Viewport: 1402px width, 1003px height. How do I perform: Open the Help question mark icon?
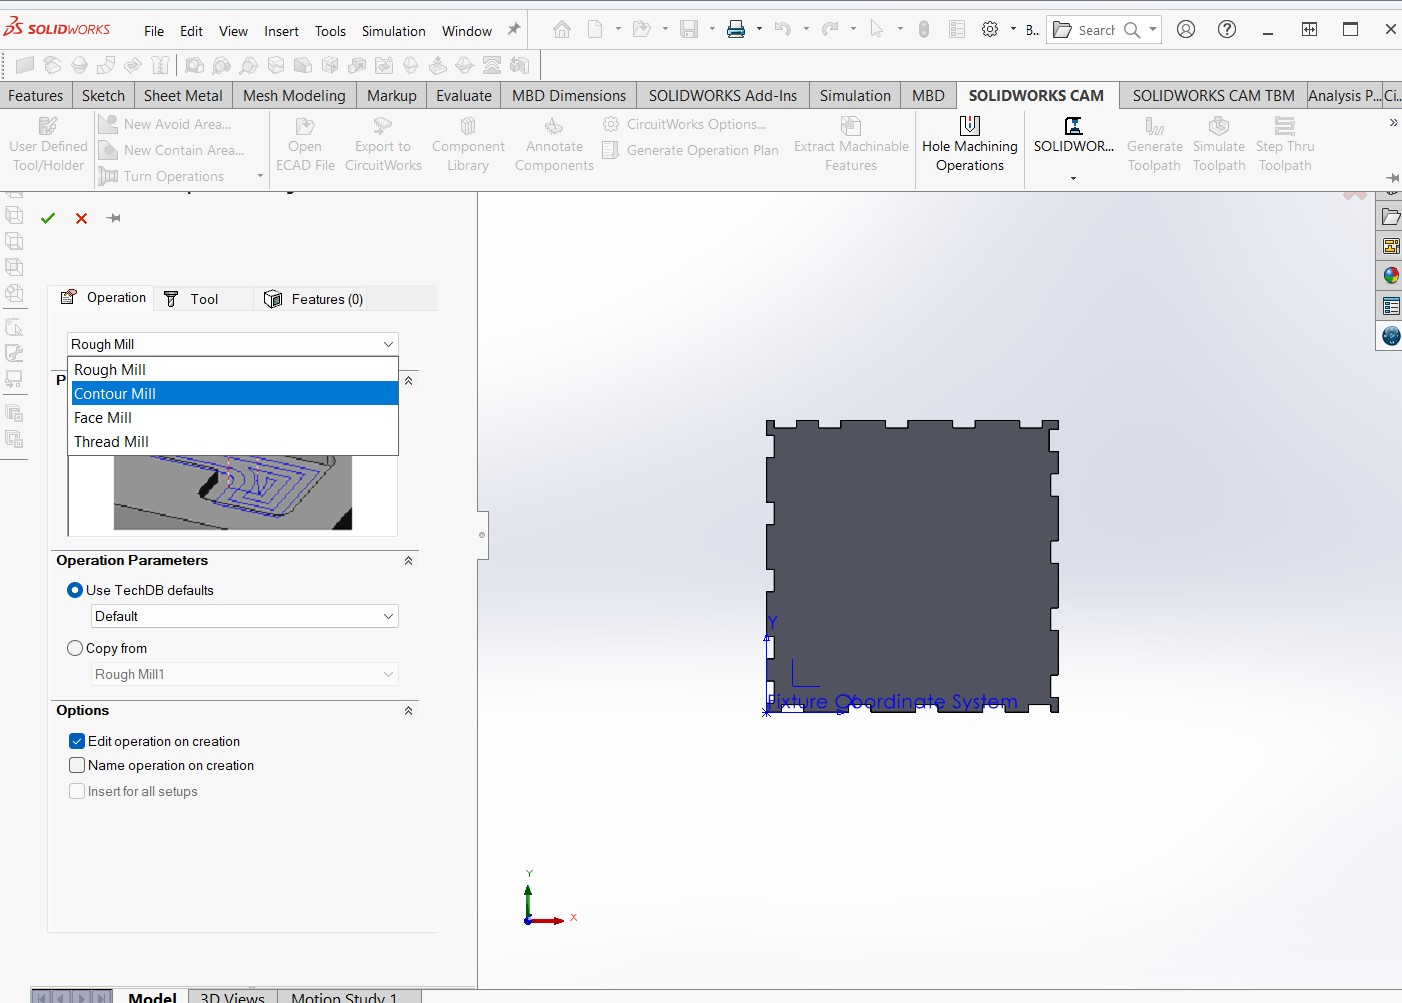click(x=1227, y=29)
